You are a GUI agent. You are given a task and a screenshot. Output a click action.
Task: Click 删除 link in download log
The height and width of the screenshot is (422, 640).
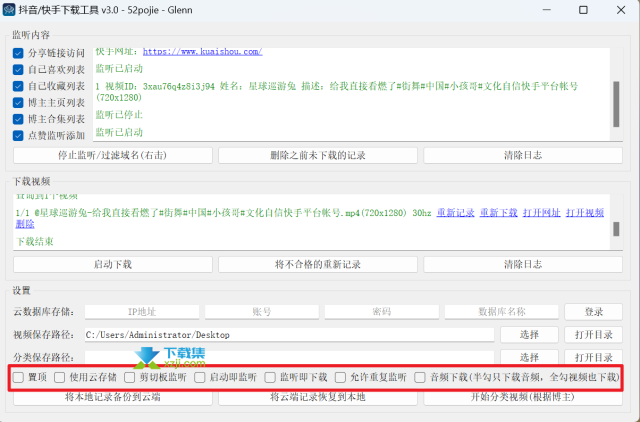pos(25,224)
